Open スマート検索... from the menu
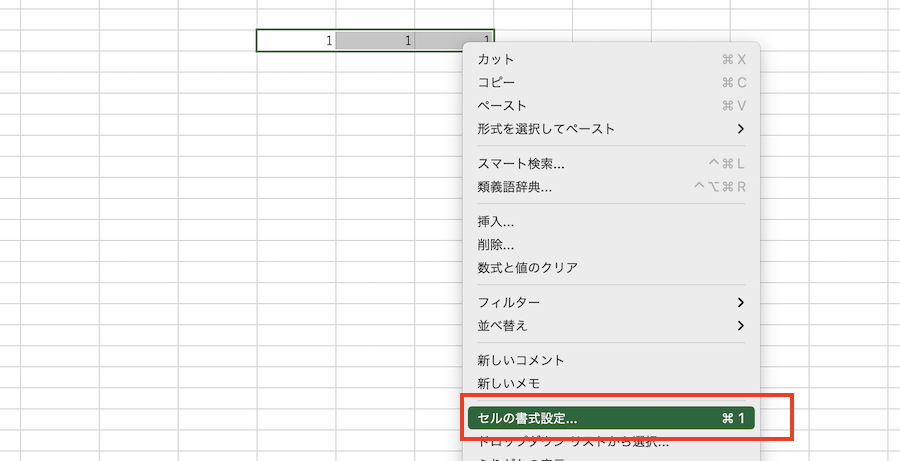Image resolution: width=900 pixels, height=461 pixels. (x=521, y=163)
